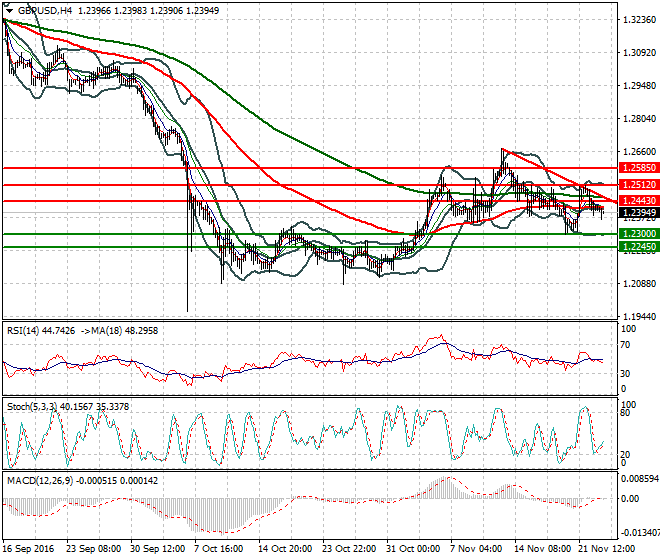Click the RSI(14) 44.7426 indicator label
The image size is (660, 560).
41,331
